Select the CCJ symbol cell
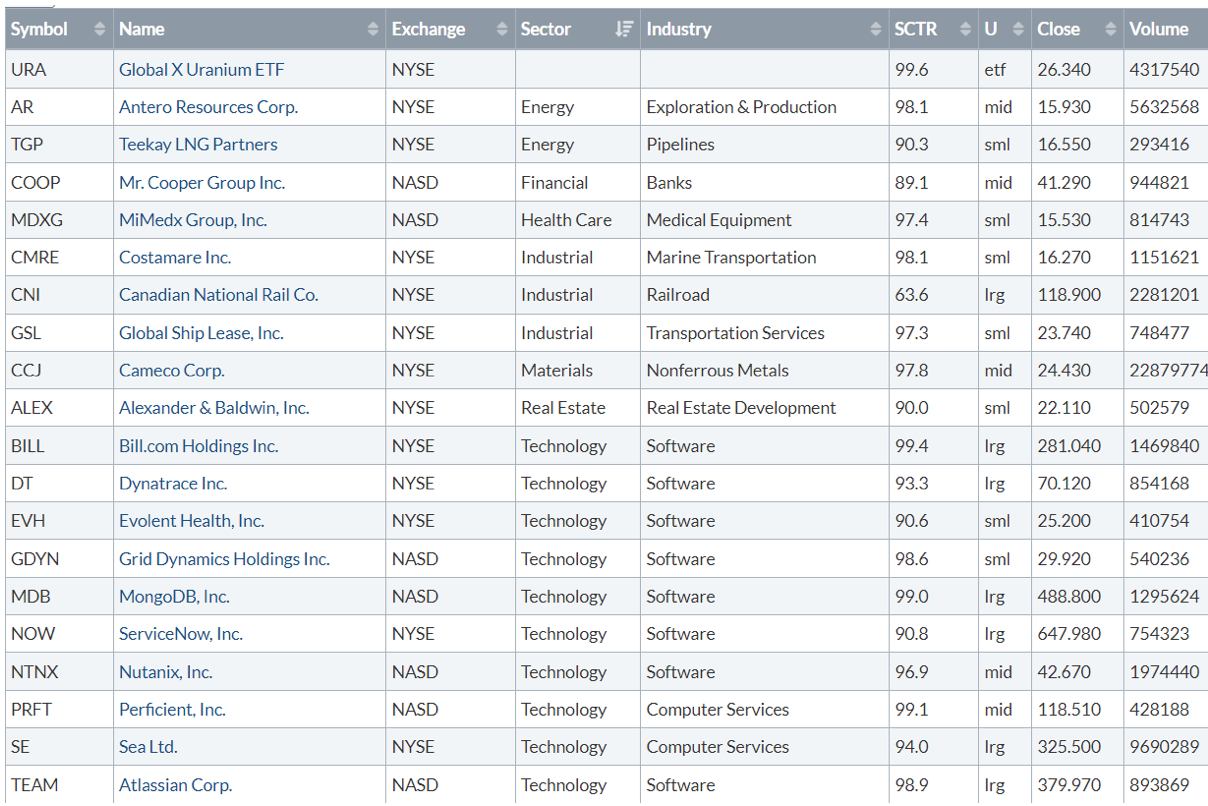This screenshot has height=806, width=1208. click(x=58, y=370)
